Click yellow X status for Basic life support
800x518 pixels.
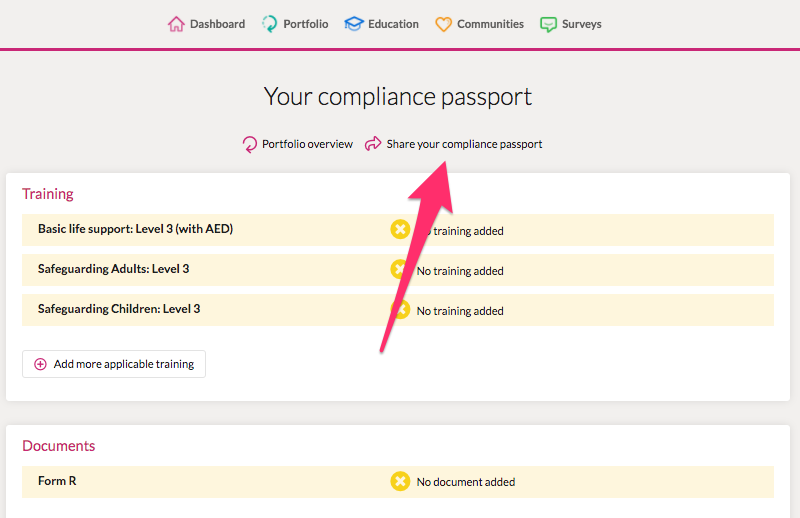pos(400,230)
